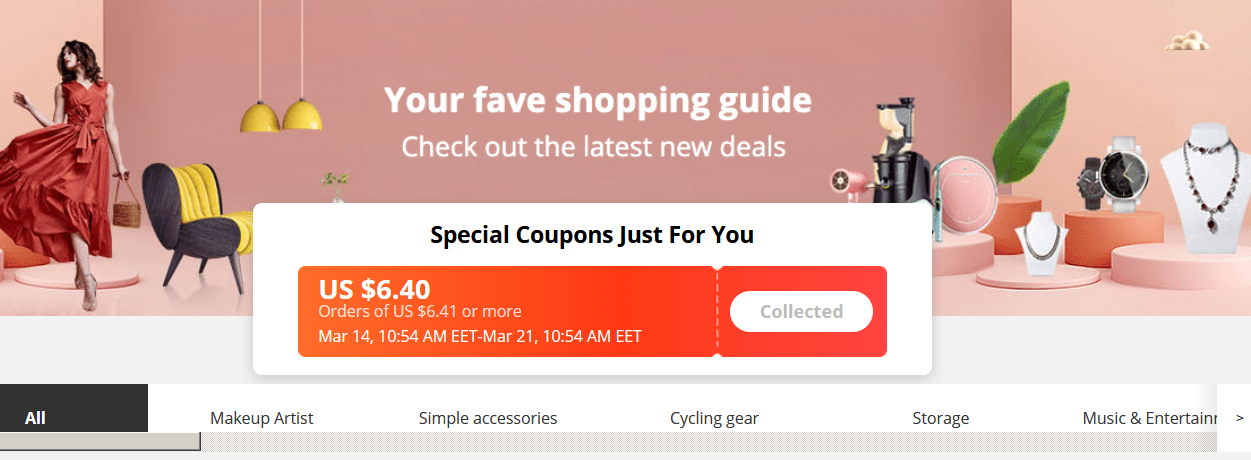Open the Storage category tab
This screenshot has width=1251, height=460.
coord(940,418)
